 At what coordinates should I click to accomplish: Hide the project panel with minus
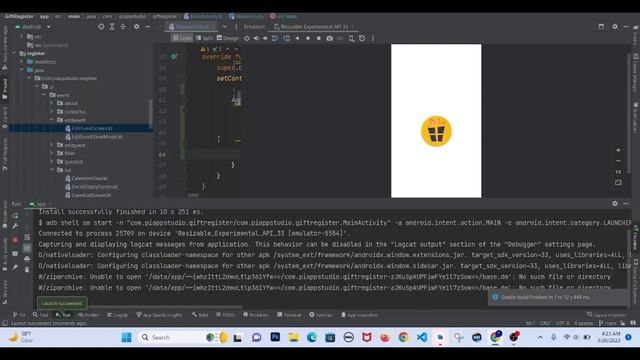pyautogui.click(x=148, y=27)
